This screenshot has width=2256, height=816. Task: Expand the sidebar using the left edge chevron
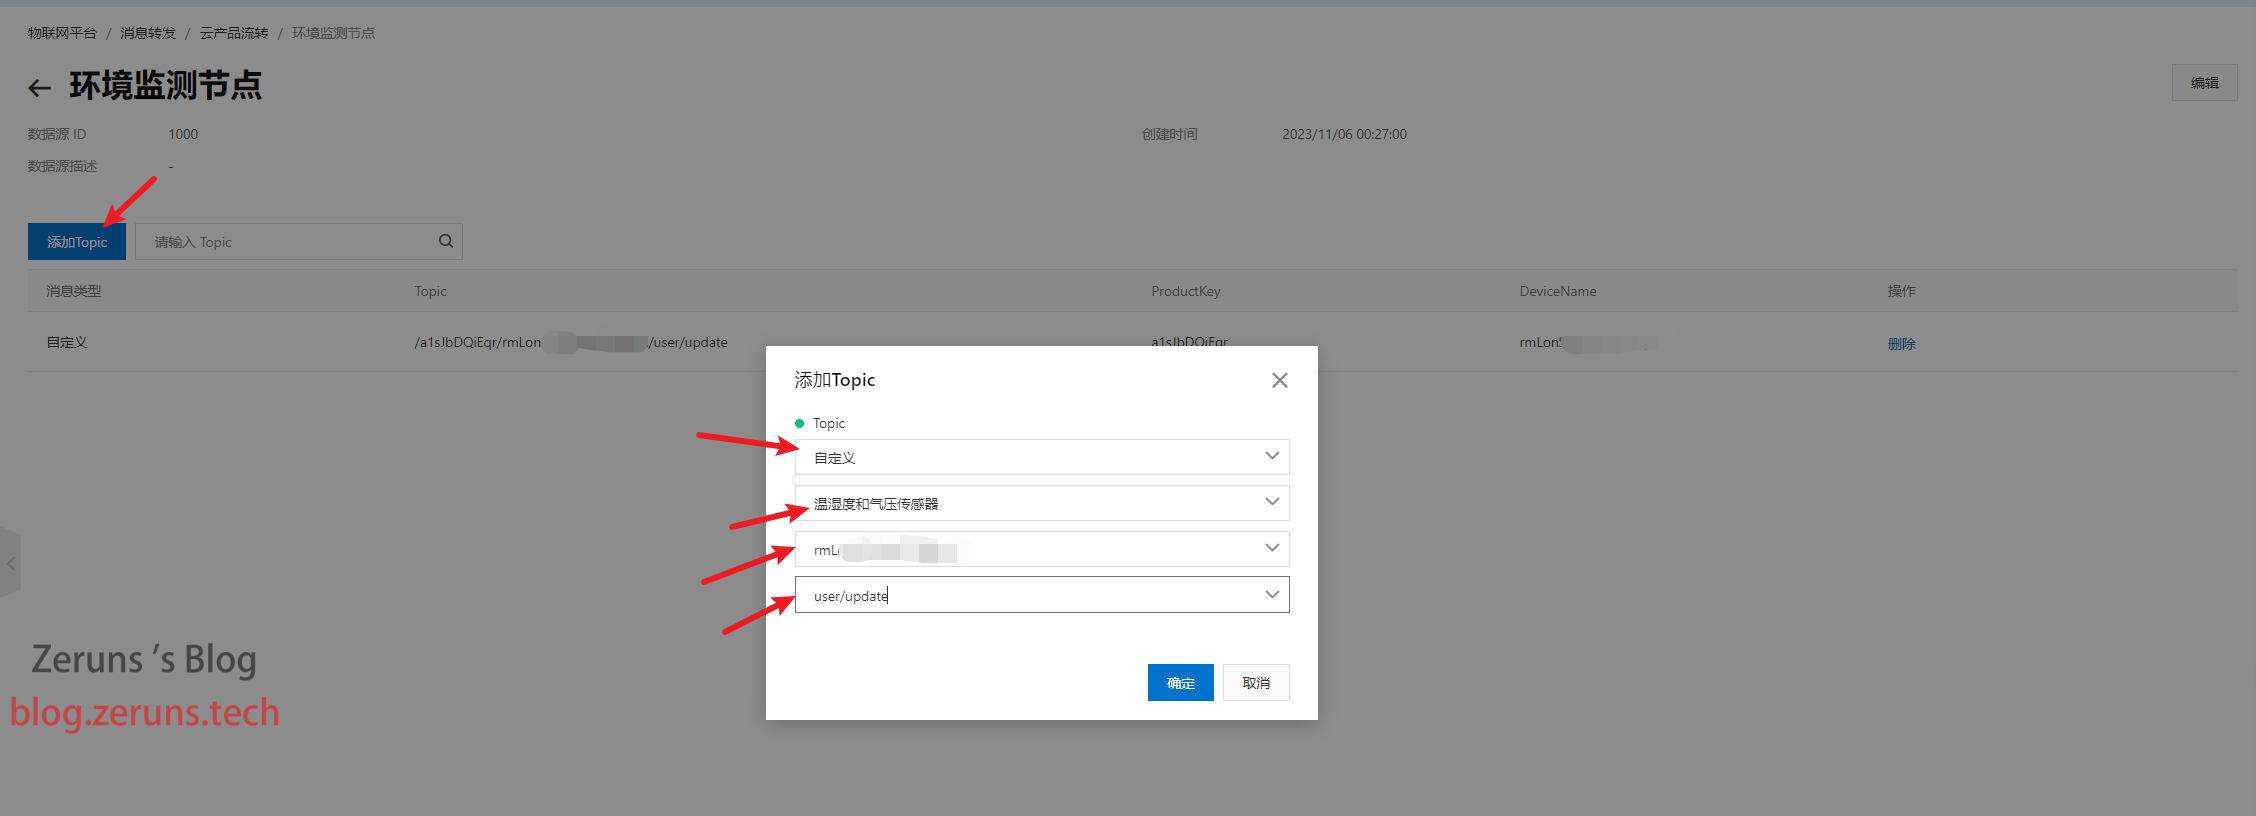[10, 563]
